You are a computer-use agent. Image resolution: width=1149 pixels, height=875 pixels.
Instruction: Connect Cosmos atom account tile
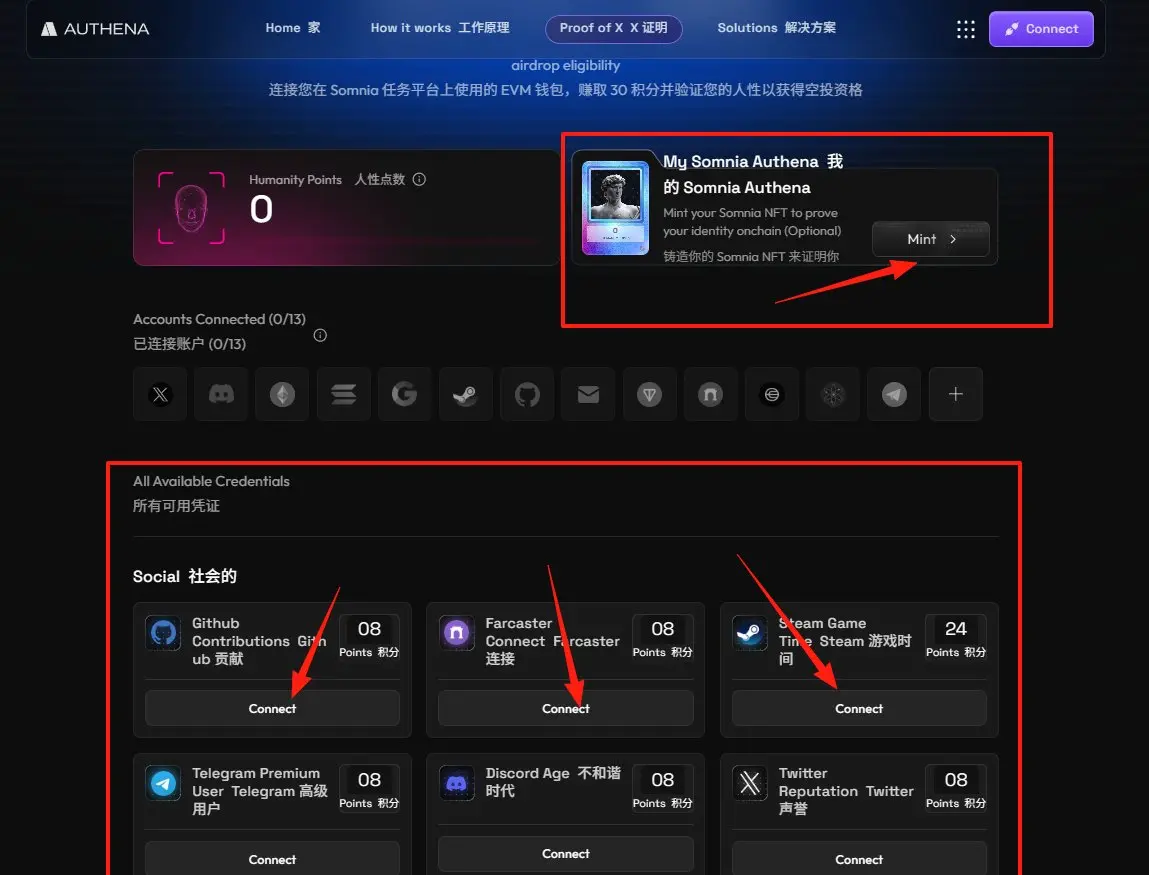pyautogui.click(x=832, y=394)
